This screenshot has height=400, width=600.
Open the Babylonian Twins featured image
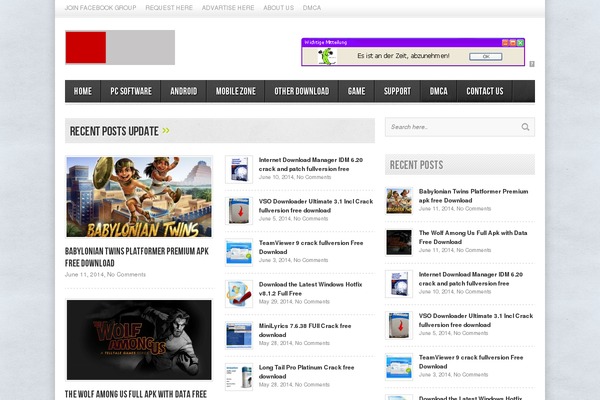139,197
